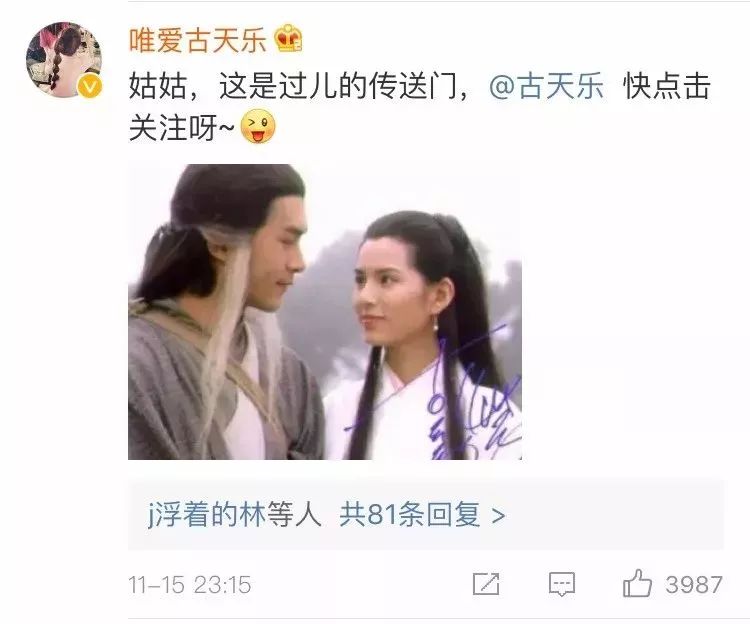Open the @古天乐 mention link

click(x=547, y=87)
